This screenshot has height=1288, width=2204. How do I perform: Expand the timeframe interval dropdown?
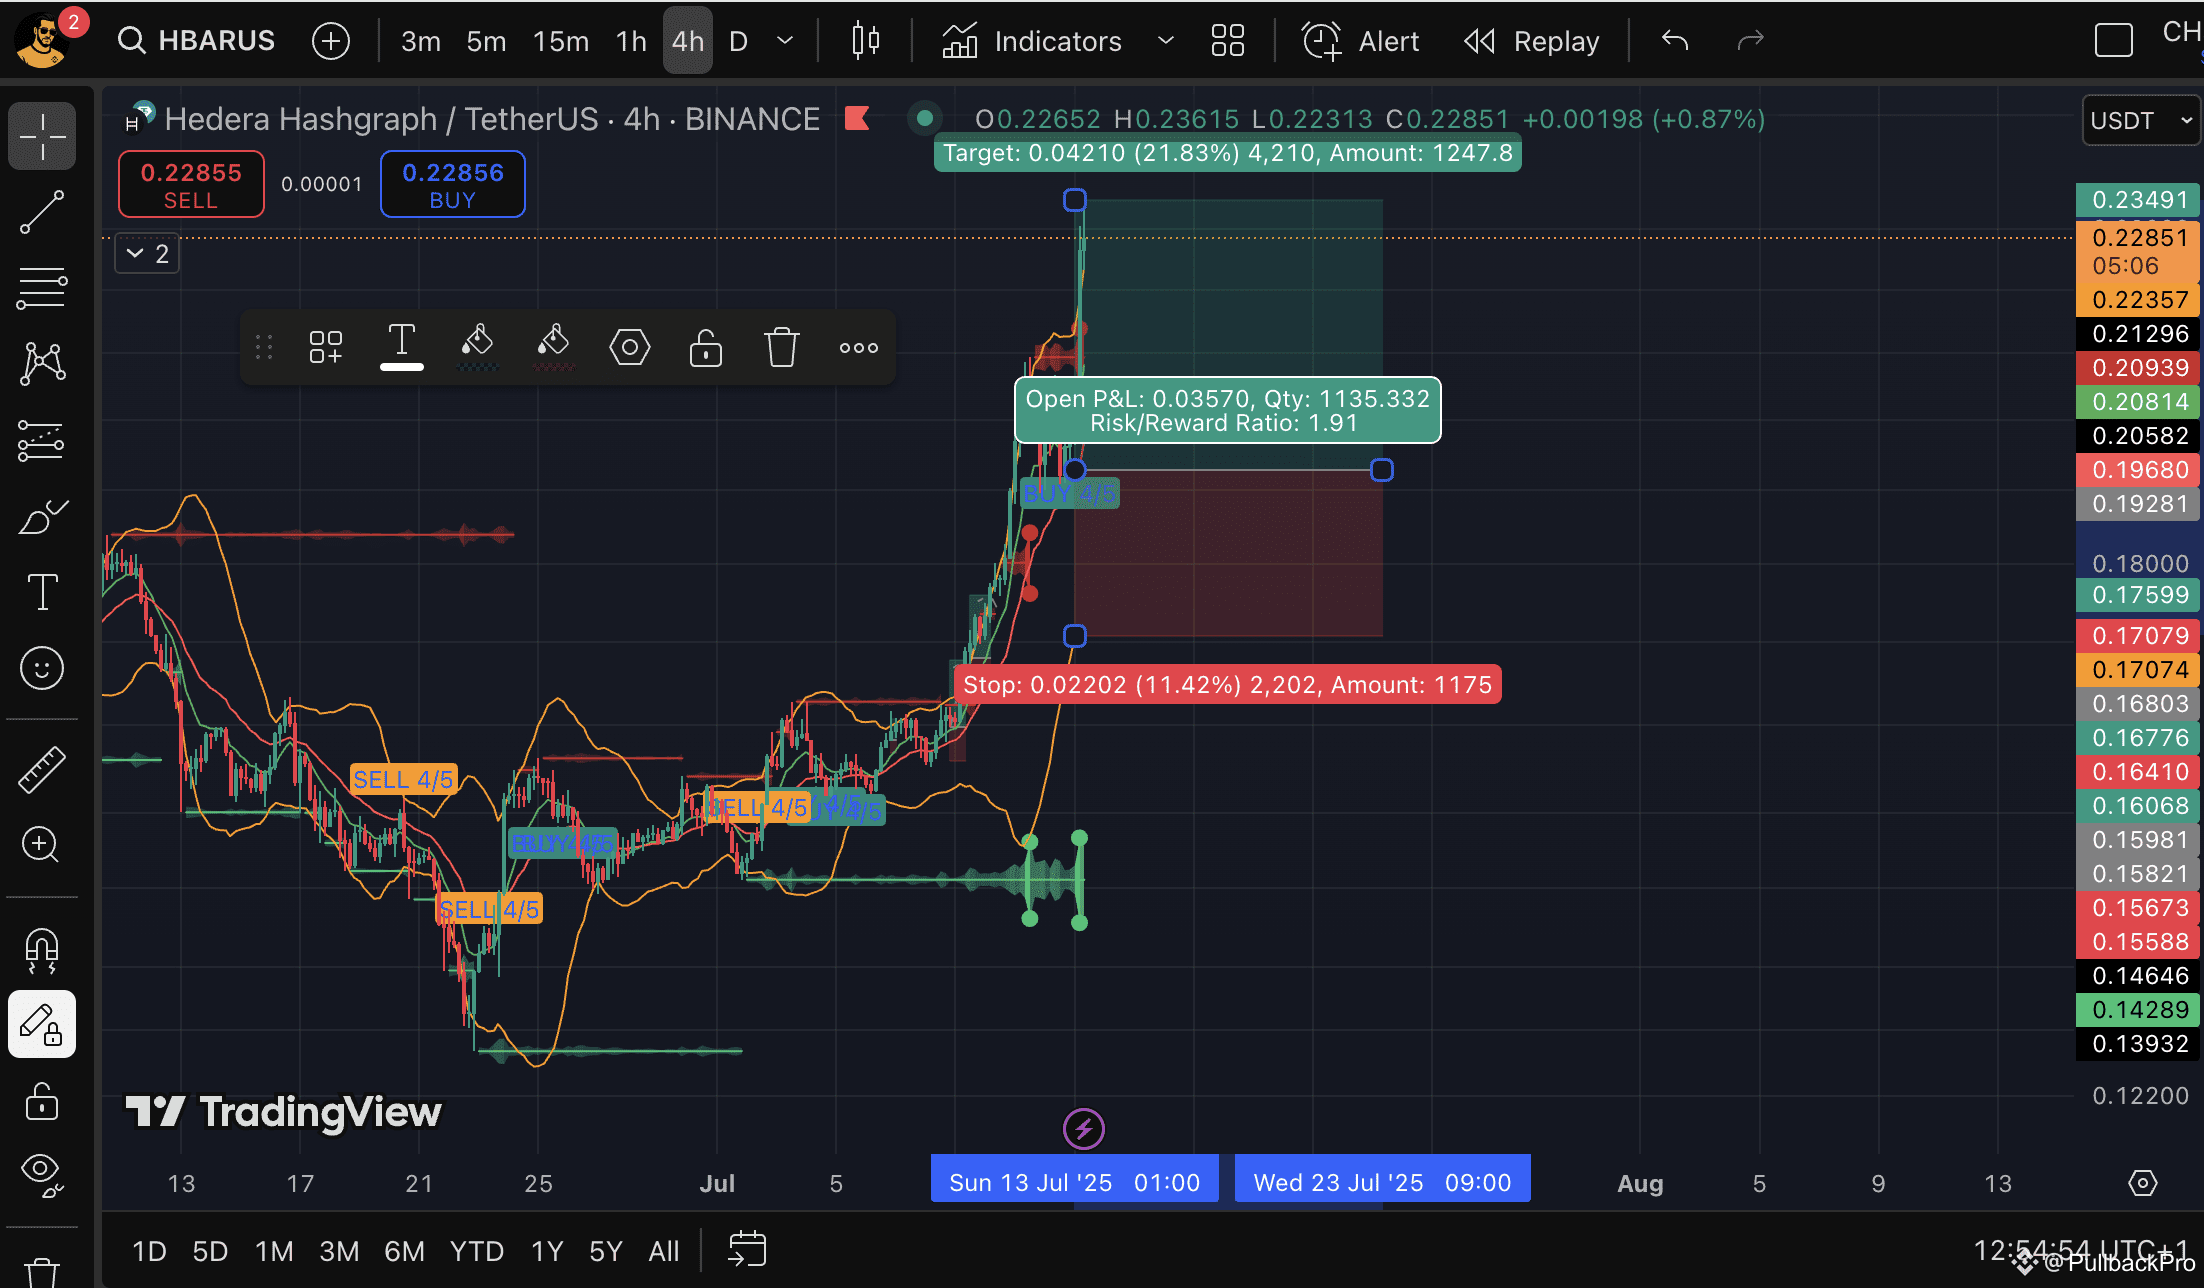pos(786,41)
